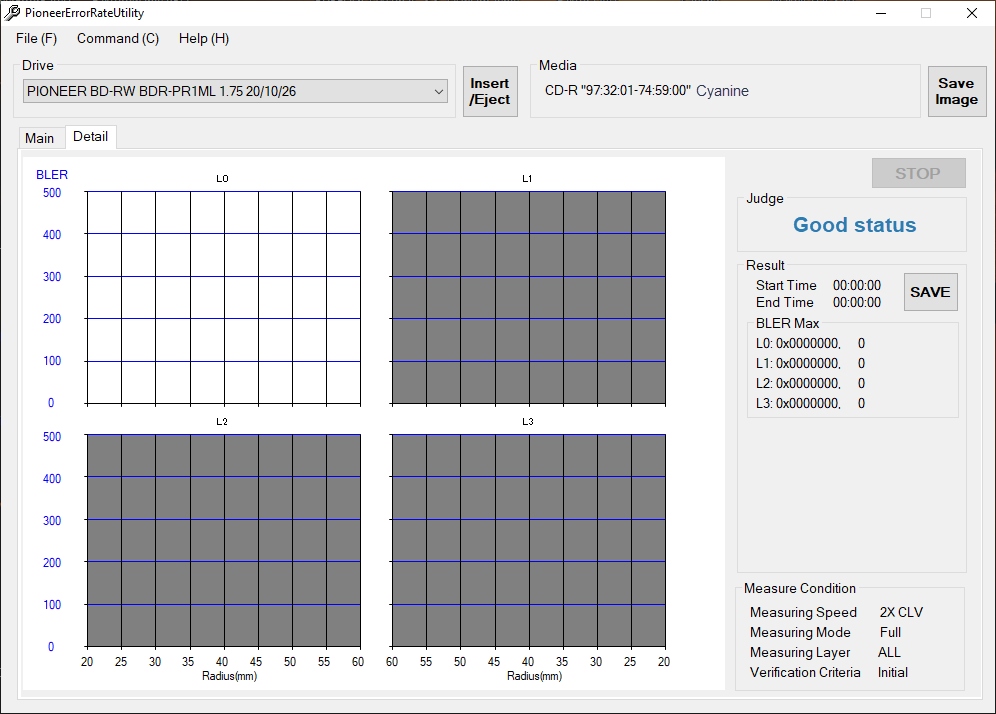
Task: Open the Help (H) menu
Action: [x=204, y=38]
